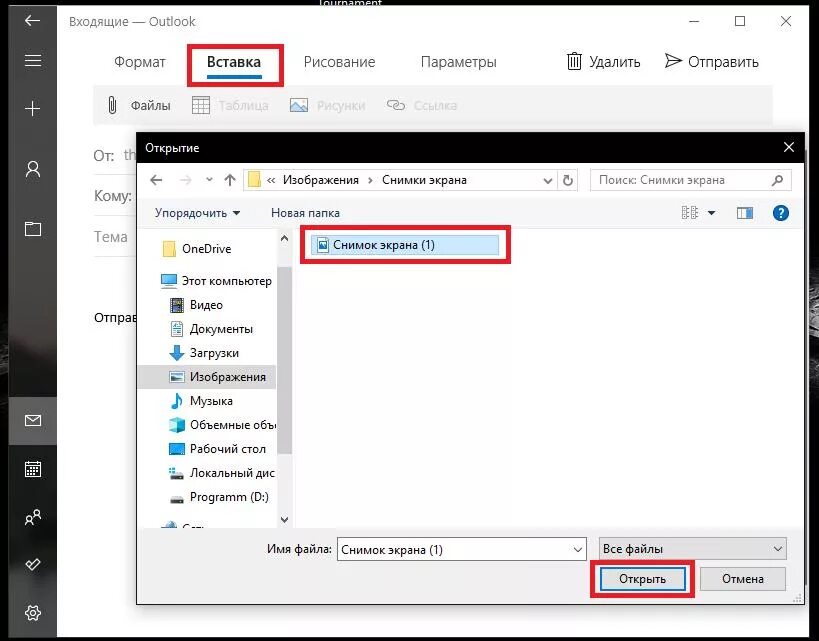The image size is (819, 641).
Task: Switch to Формат tab
Action: [x=139, y=62]
